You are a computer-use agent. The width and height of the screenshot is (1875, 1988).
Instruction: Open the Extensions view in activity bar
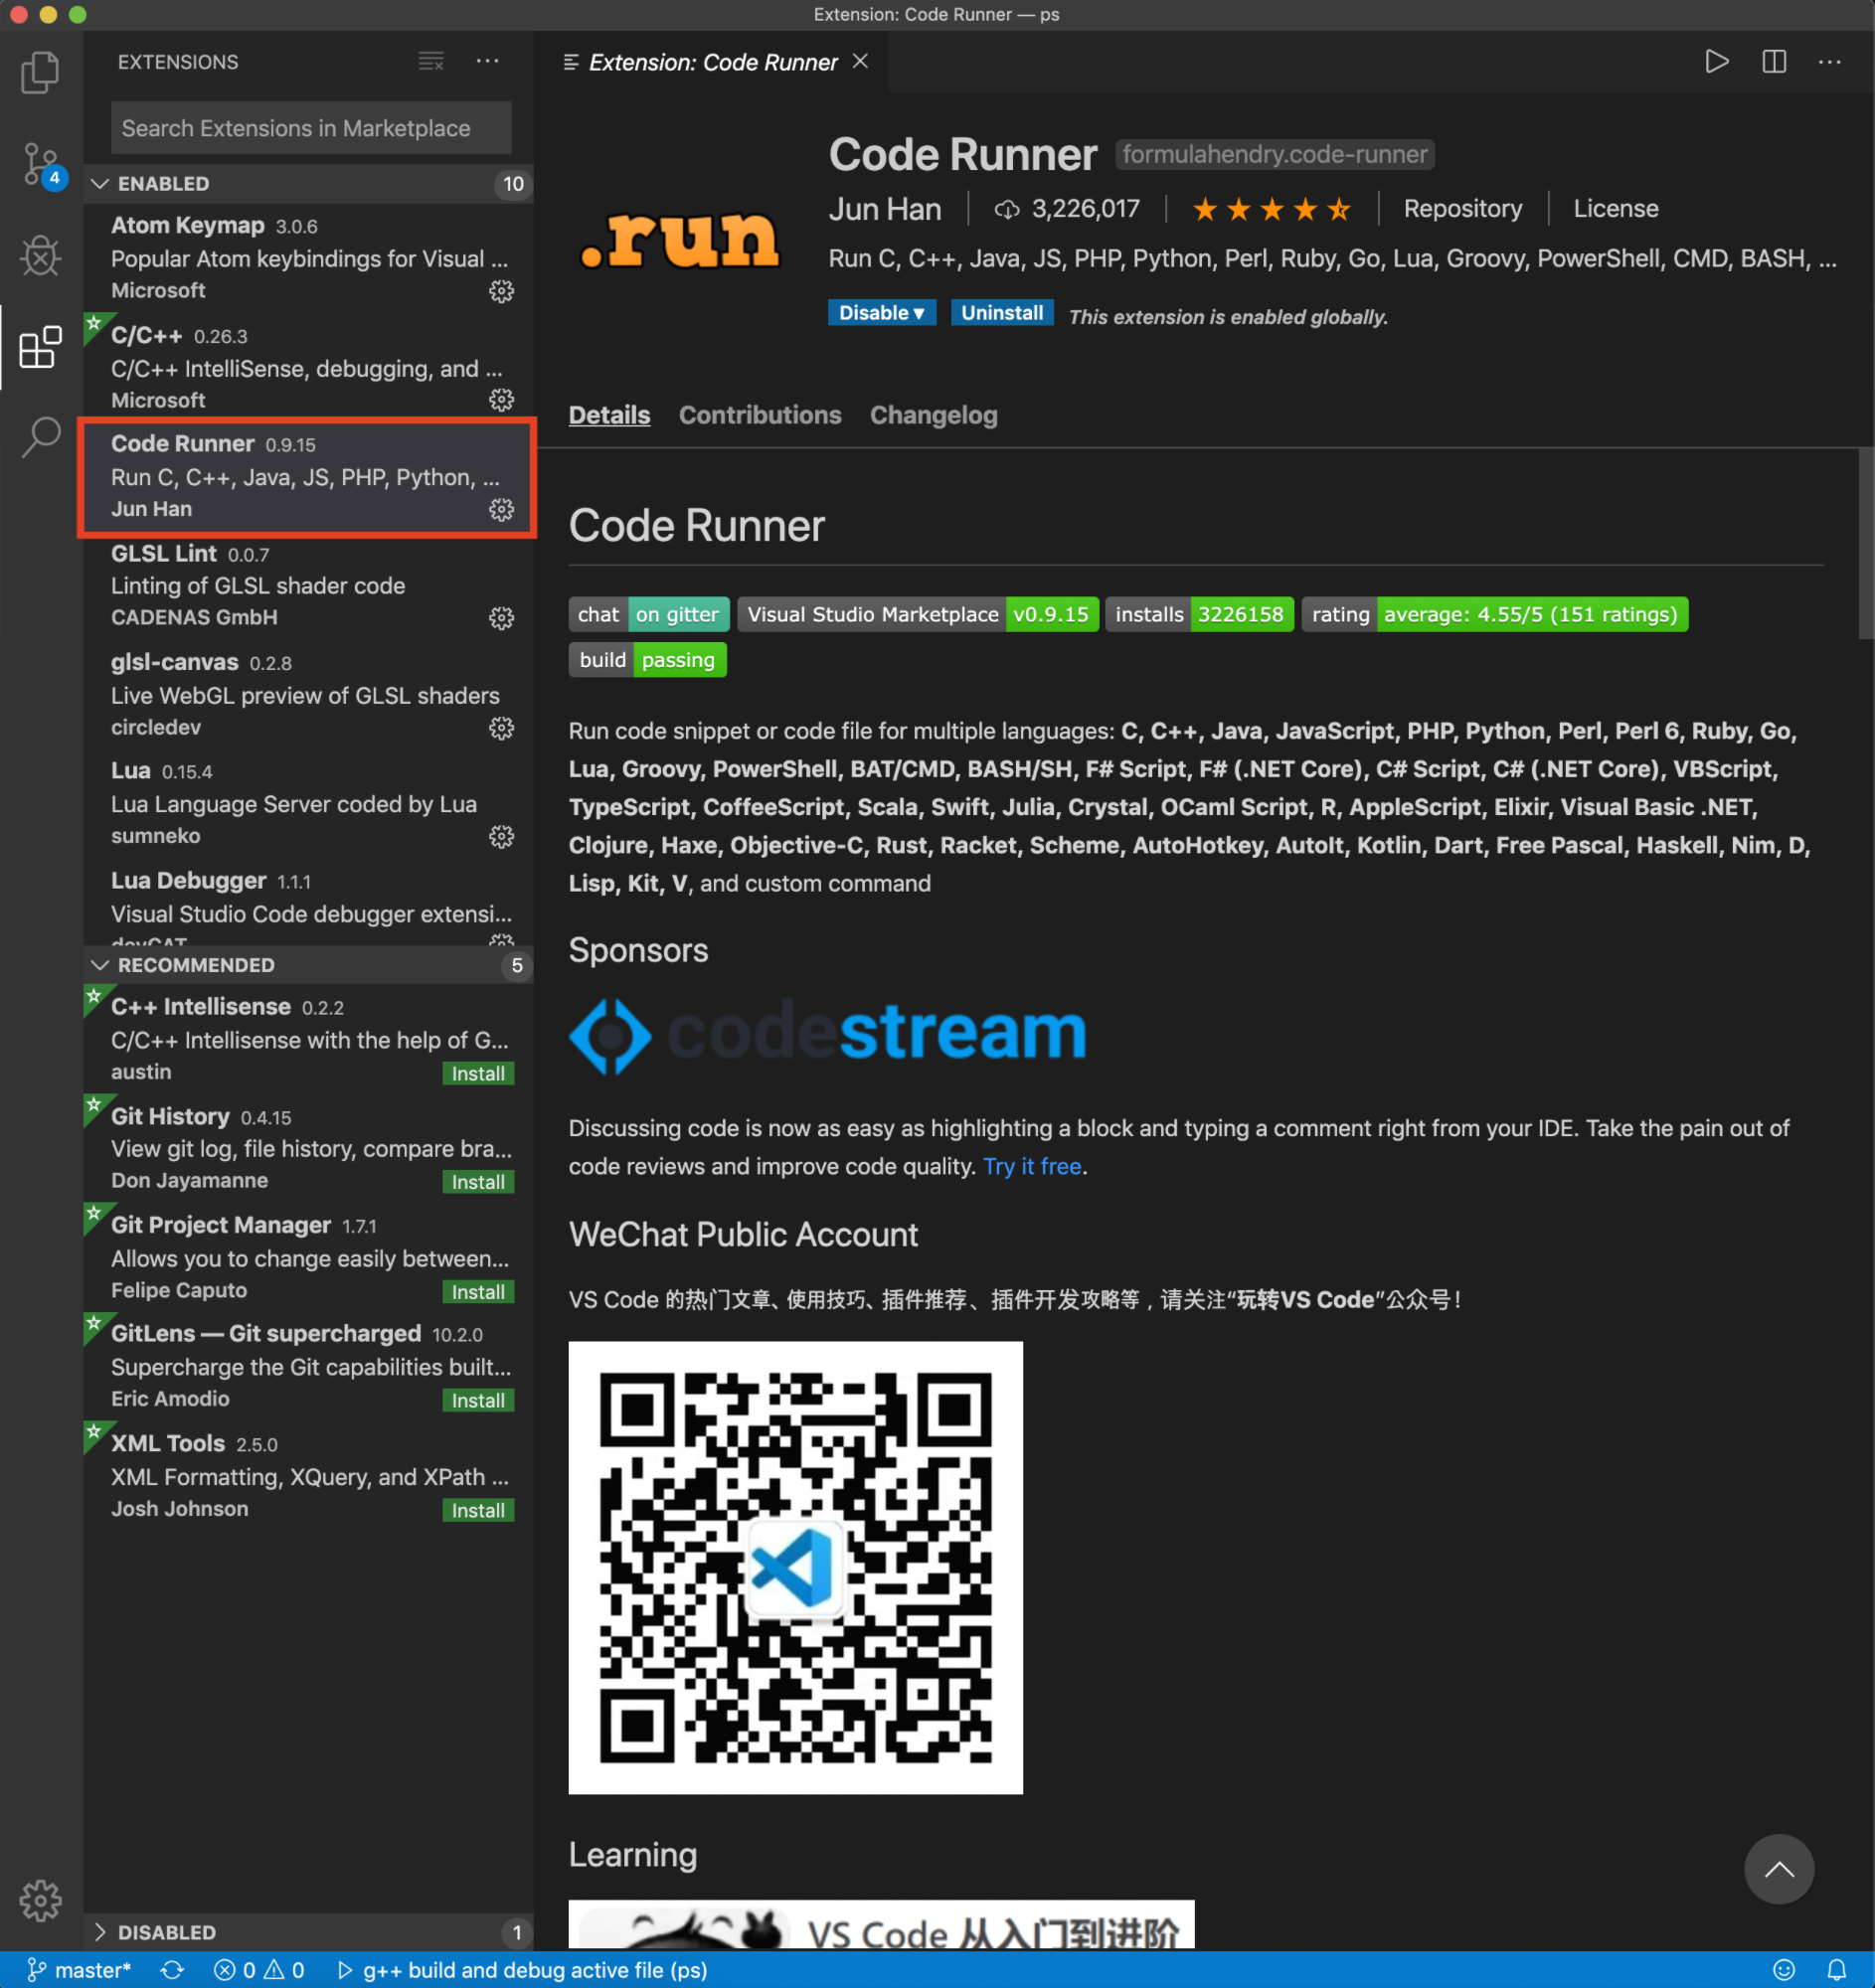(x=40, y=347)
